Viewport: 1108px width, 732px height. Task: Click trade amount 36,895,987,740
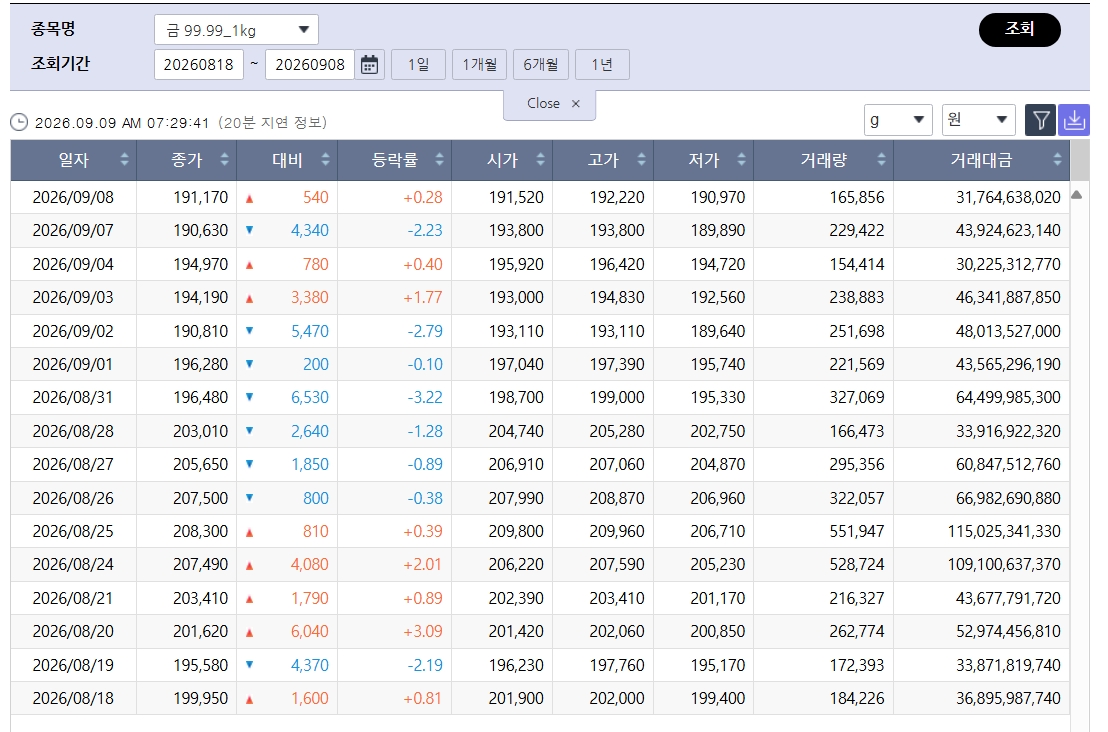point(1008,699)
